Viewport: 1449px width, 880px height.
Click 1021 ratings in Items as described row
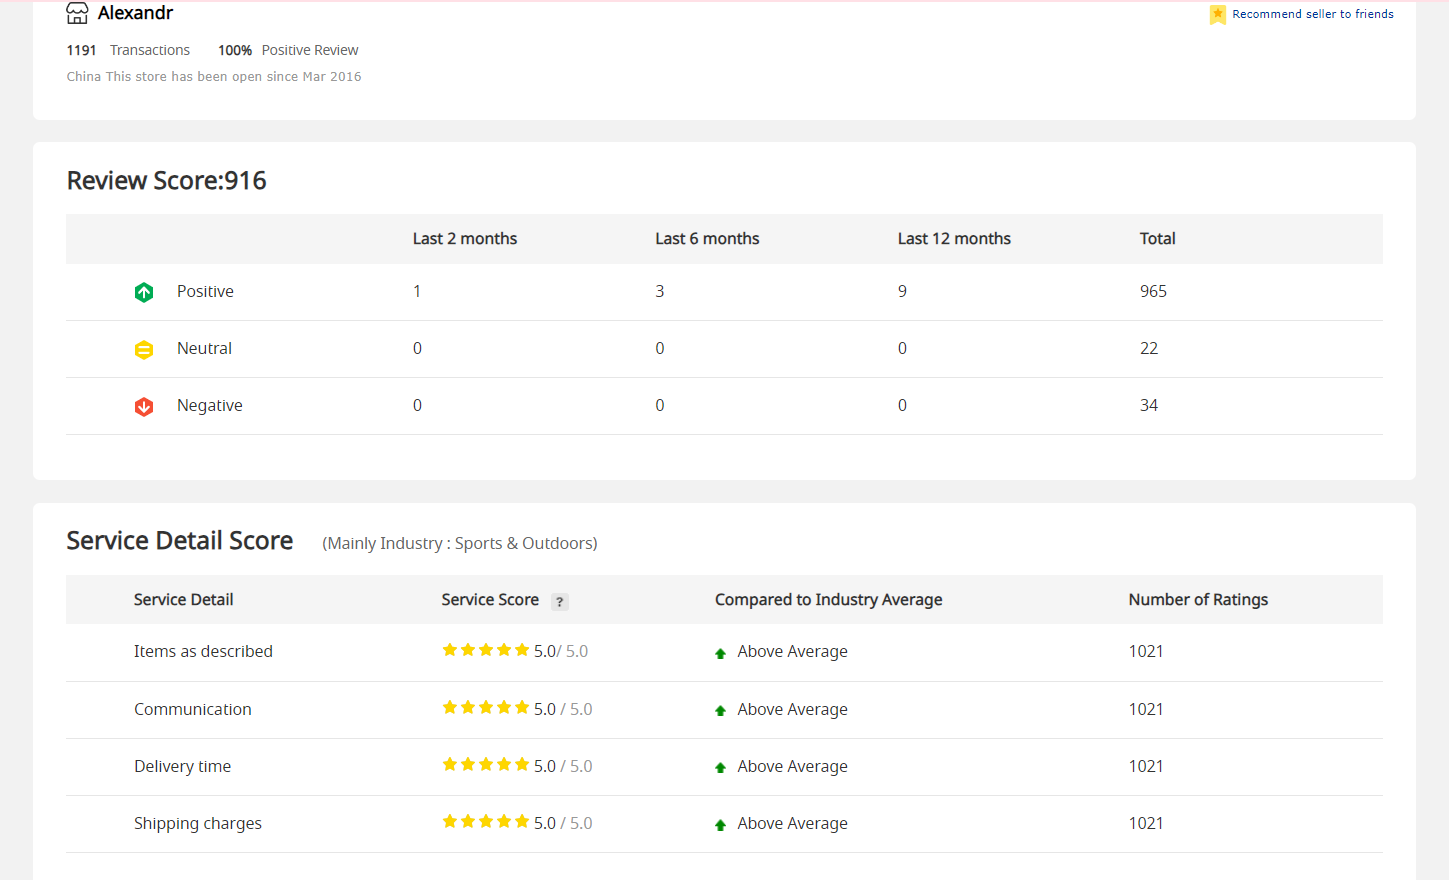(1146, 651)
